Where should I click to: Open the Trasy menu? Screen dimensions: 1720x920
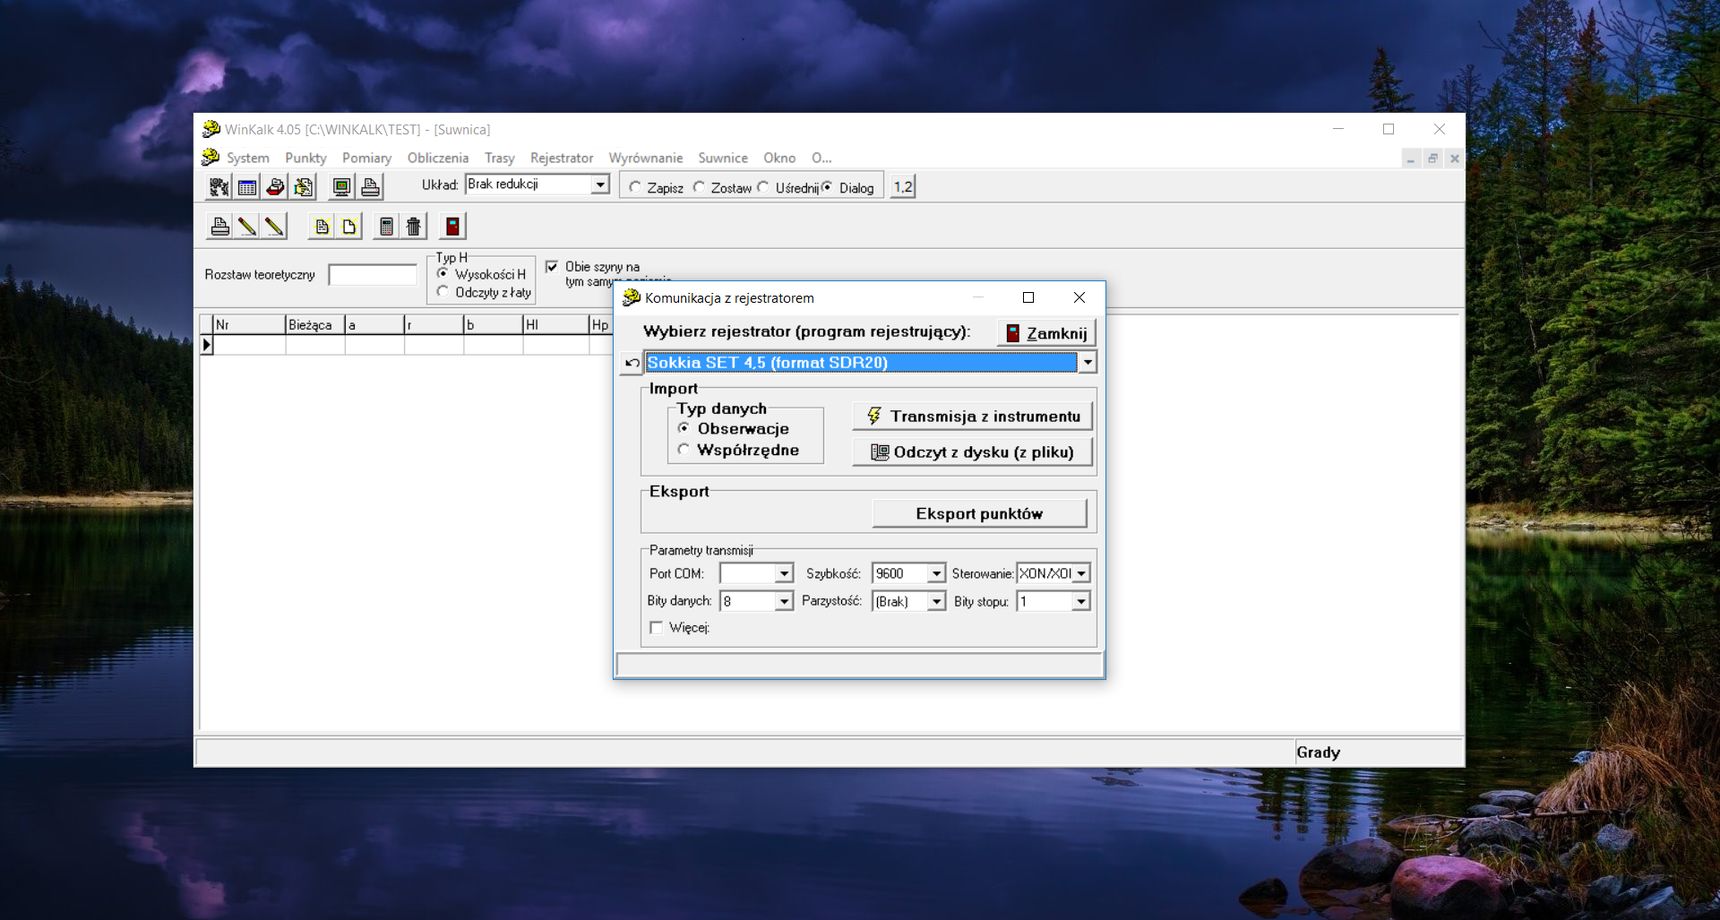(x=500, y=158)
